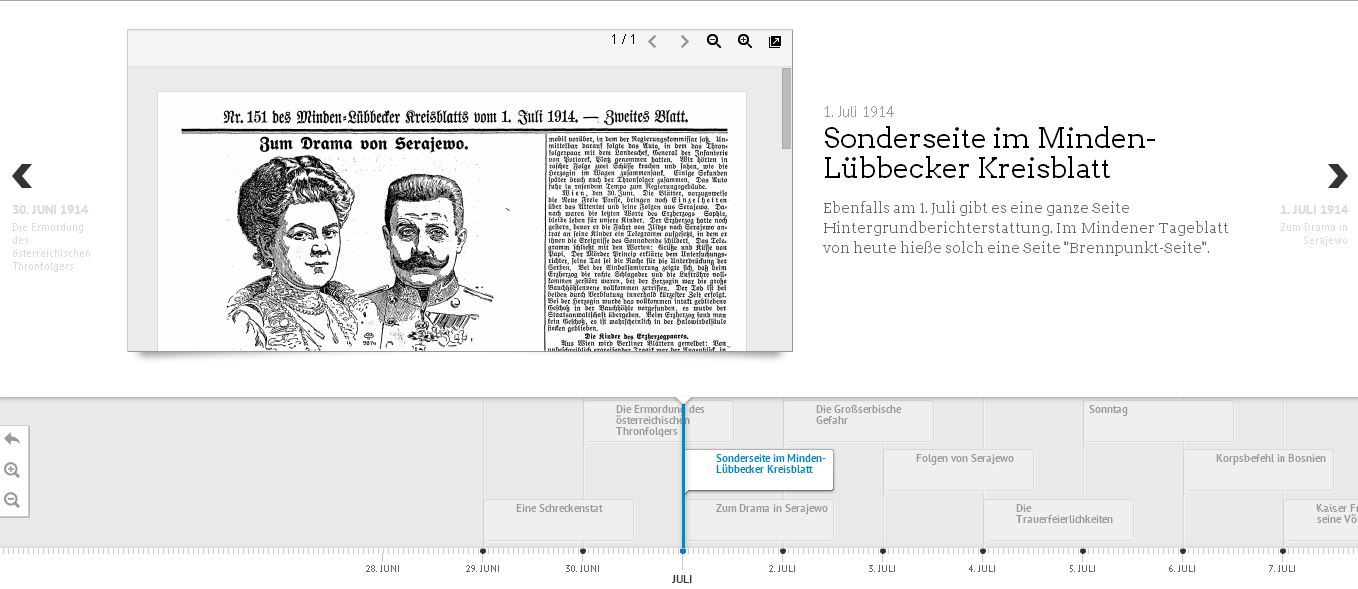
Task: Zoom out the timeline
Action: (12, 500)
